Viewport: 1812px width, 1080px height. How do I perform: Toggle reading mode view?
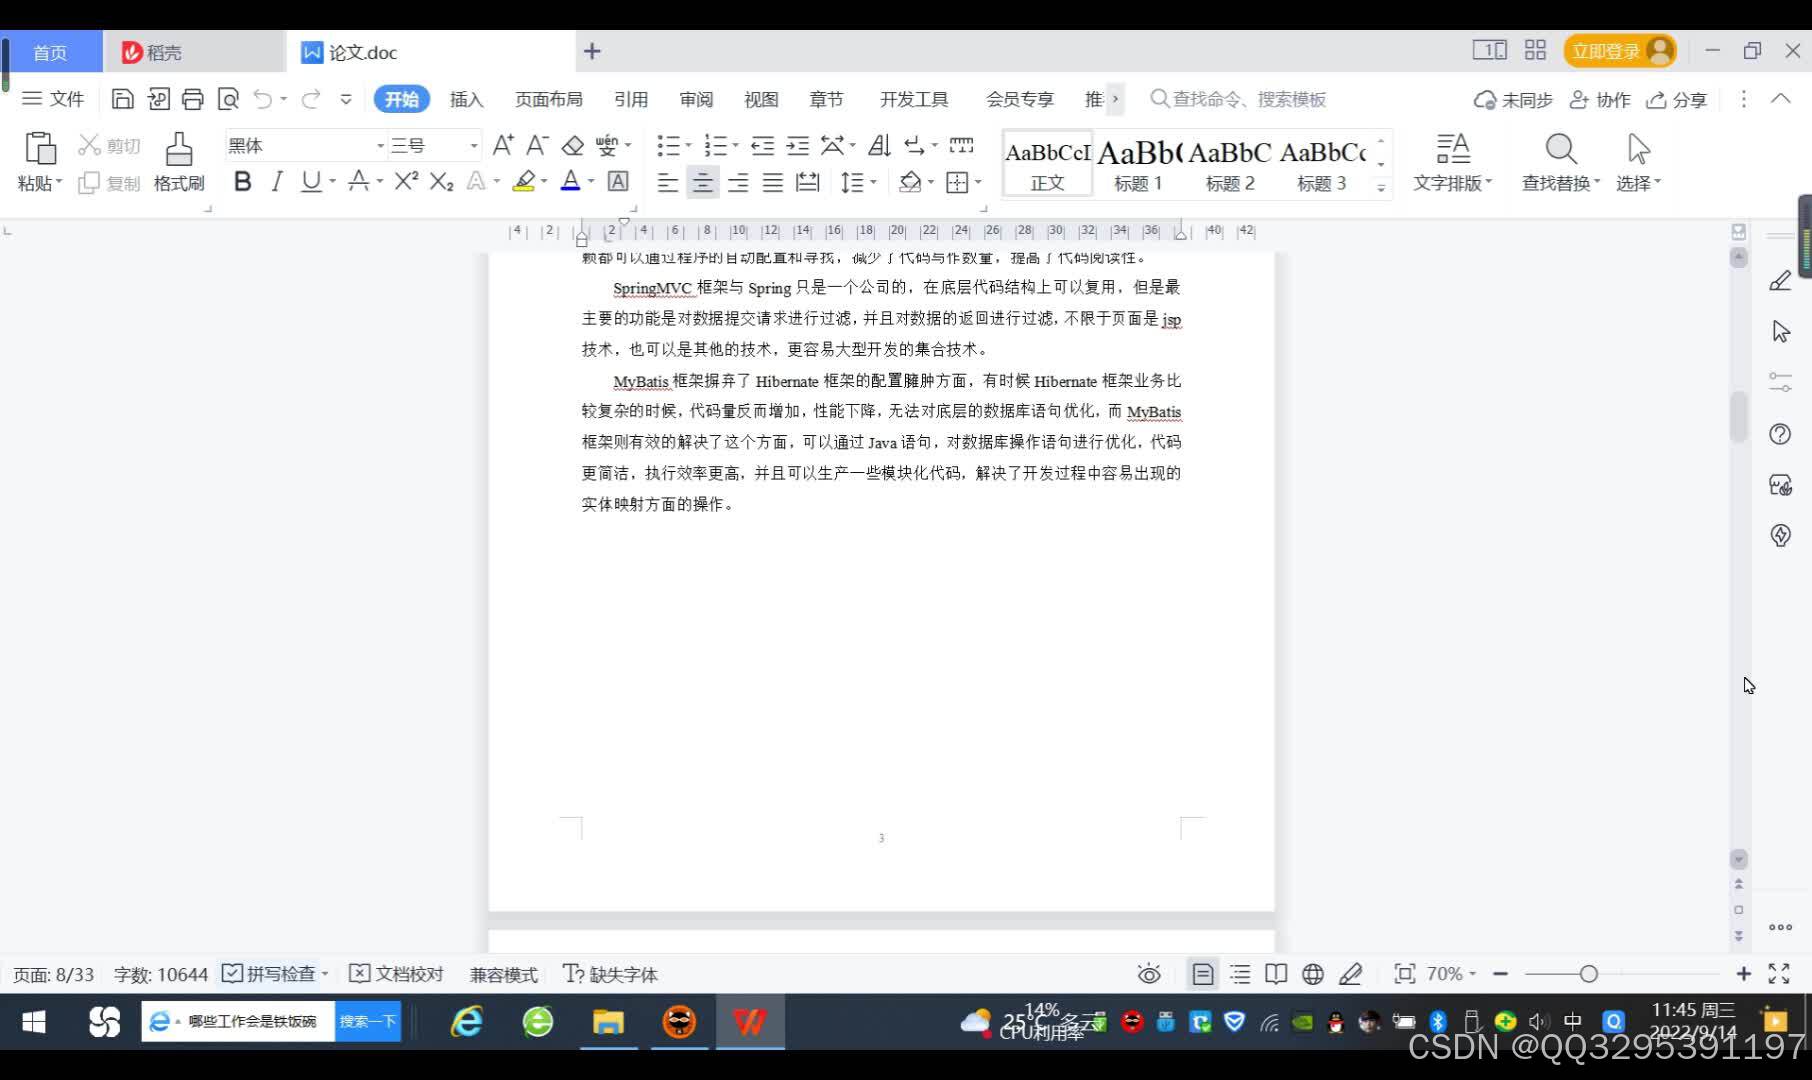pos(1276,974)
